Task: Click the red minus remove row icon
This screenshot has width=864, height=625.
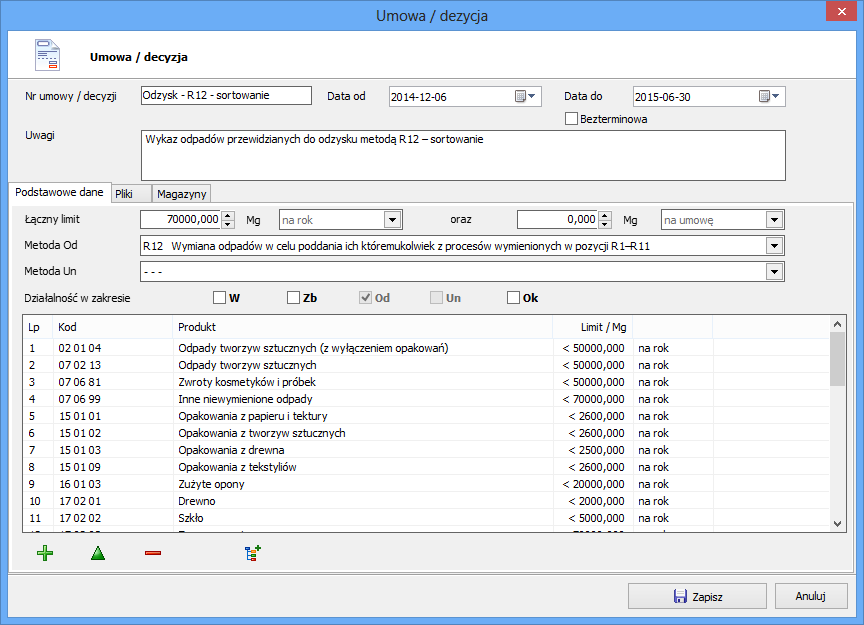Action: point(152,553)
